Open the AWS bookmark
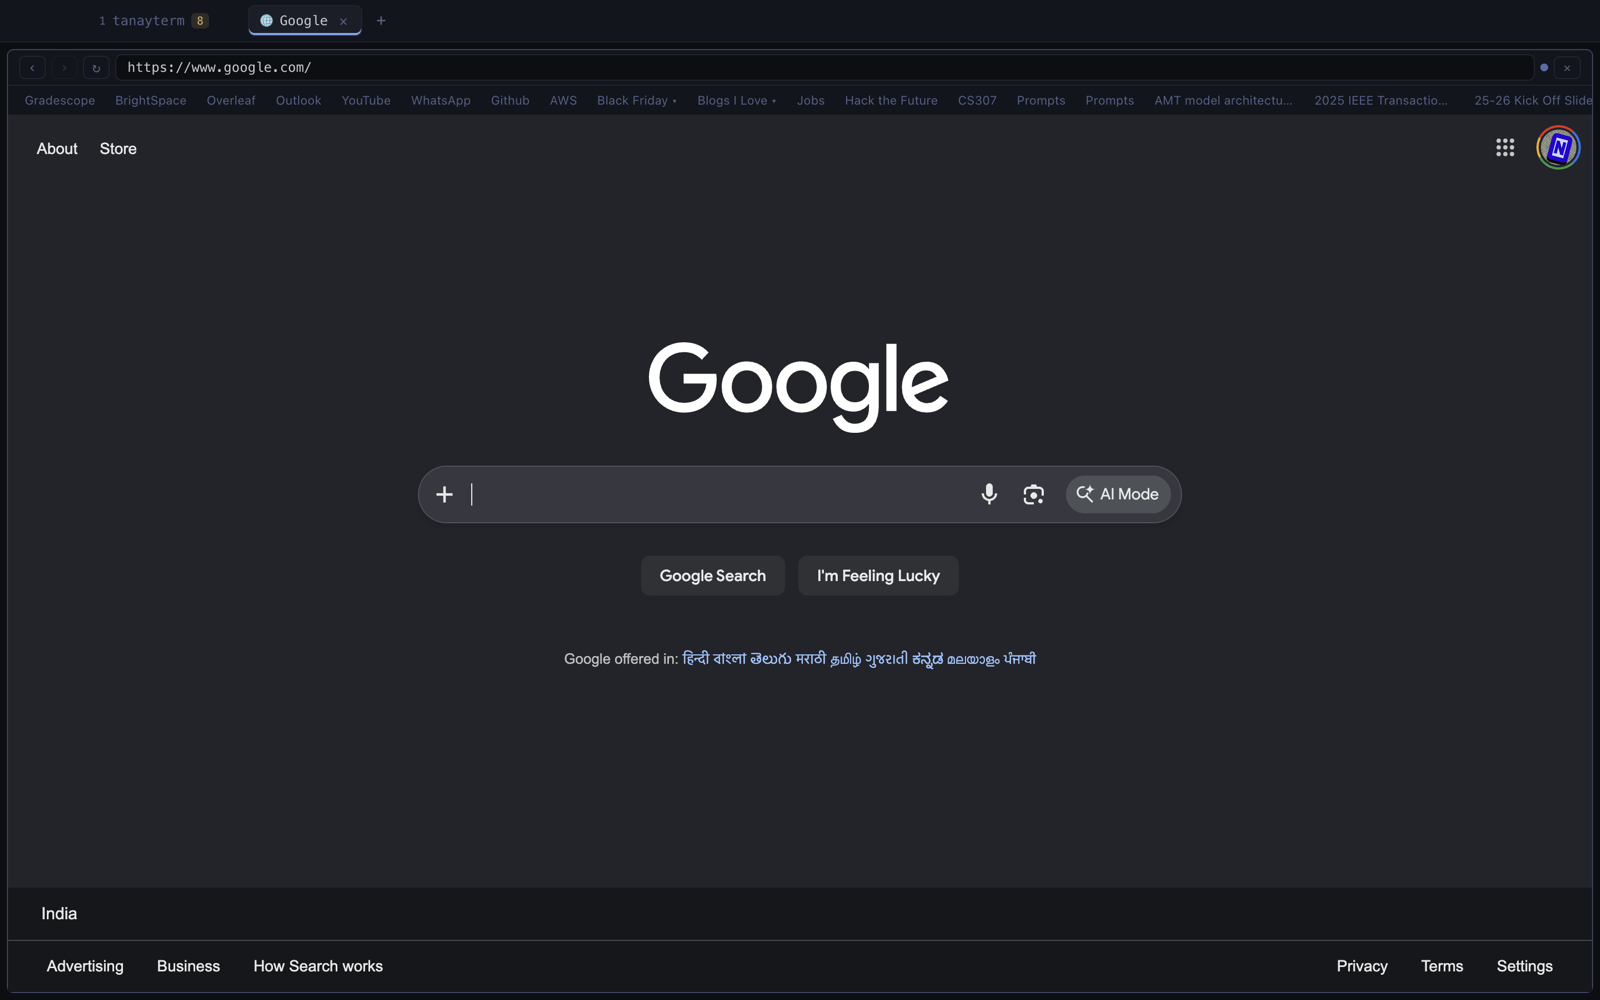1600x1000 pixels. tap(563, 101)
